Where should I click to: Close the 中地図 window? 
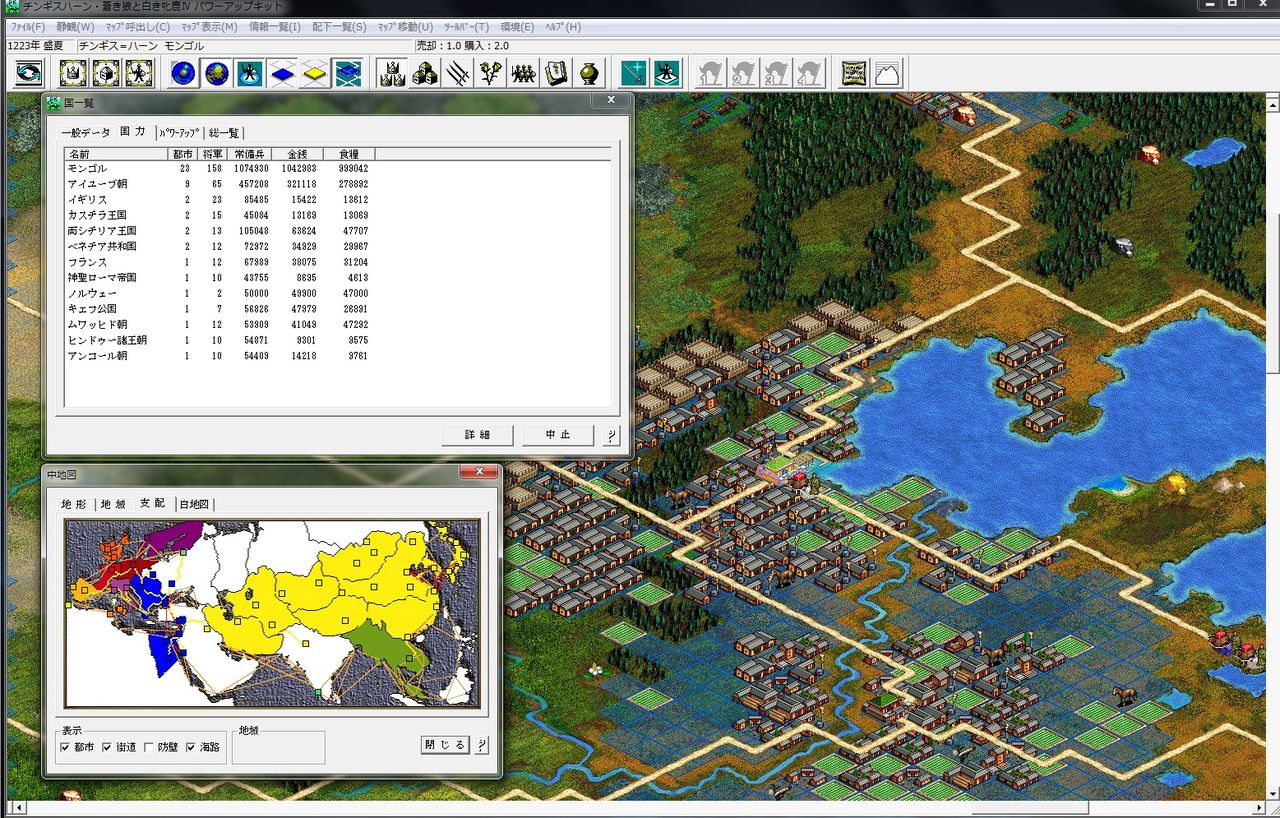tap(478, 472)
